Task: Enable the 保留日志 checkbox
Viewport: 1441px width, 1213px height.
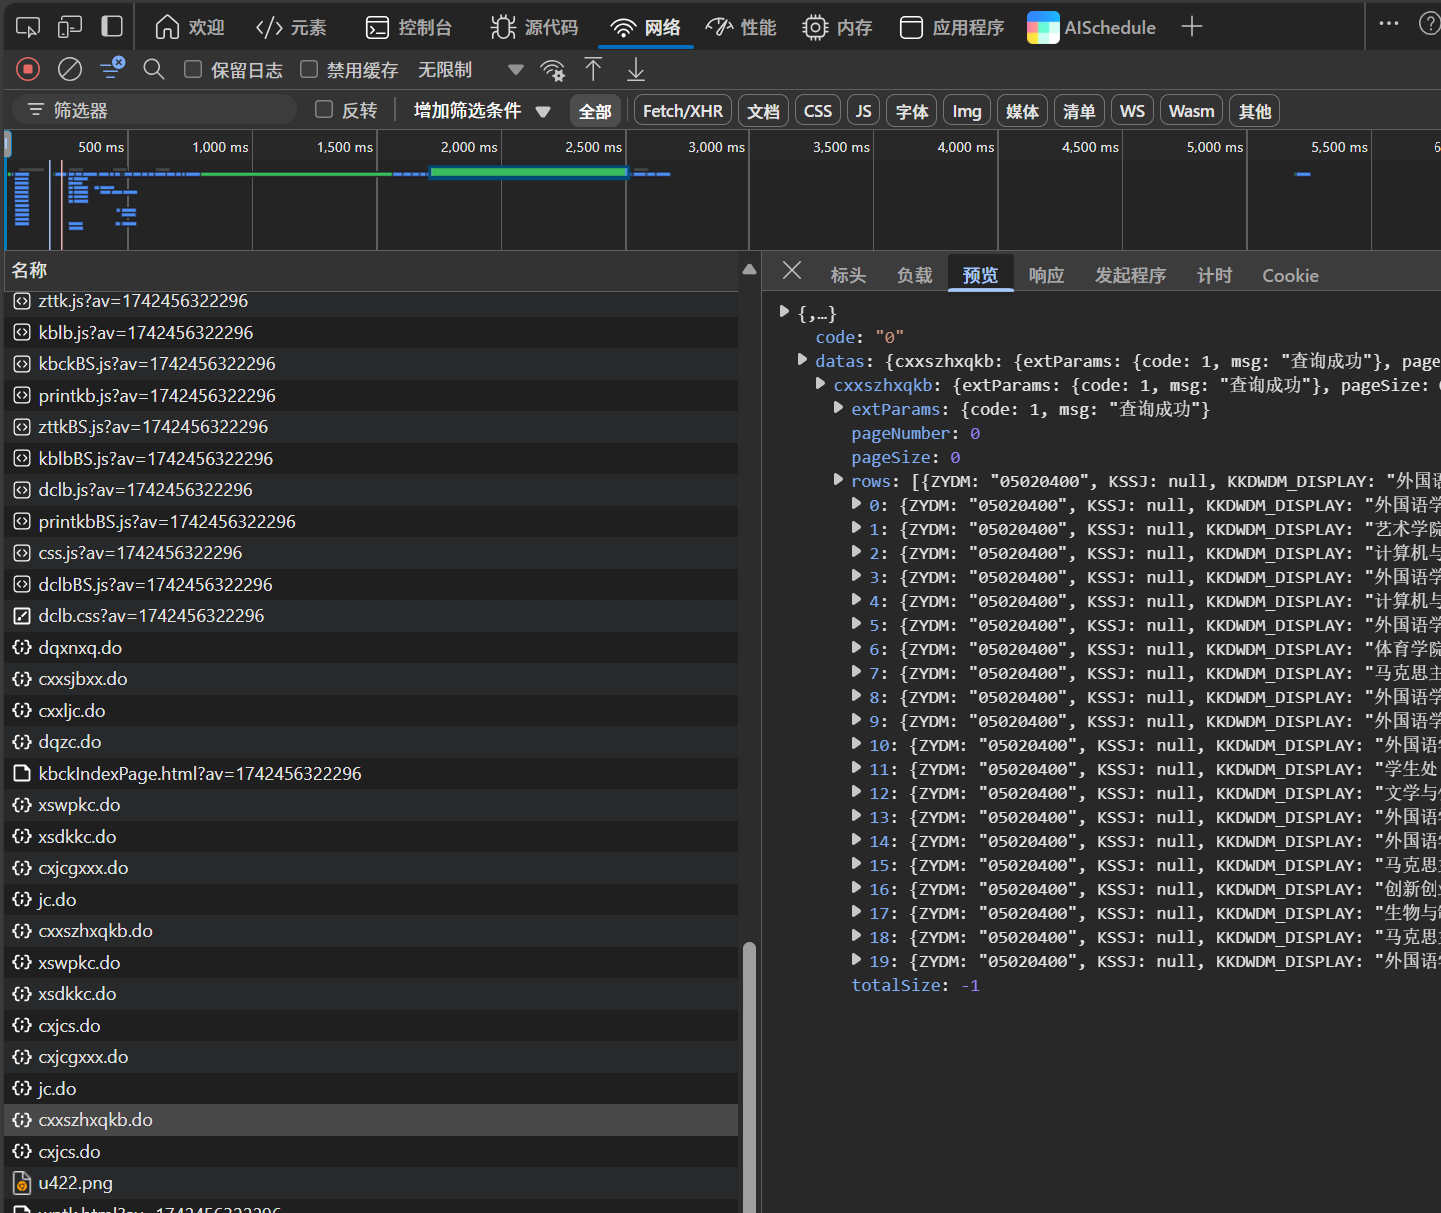Action: point(194,69)
